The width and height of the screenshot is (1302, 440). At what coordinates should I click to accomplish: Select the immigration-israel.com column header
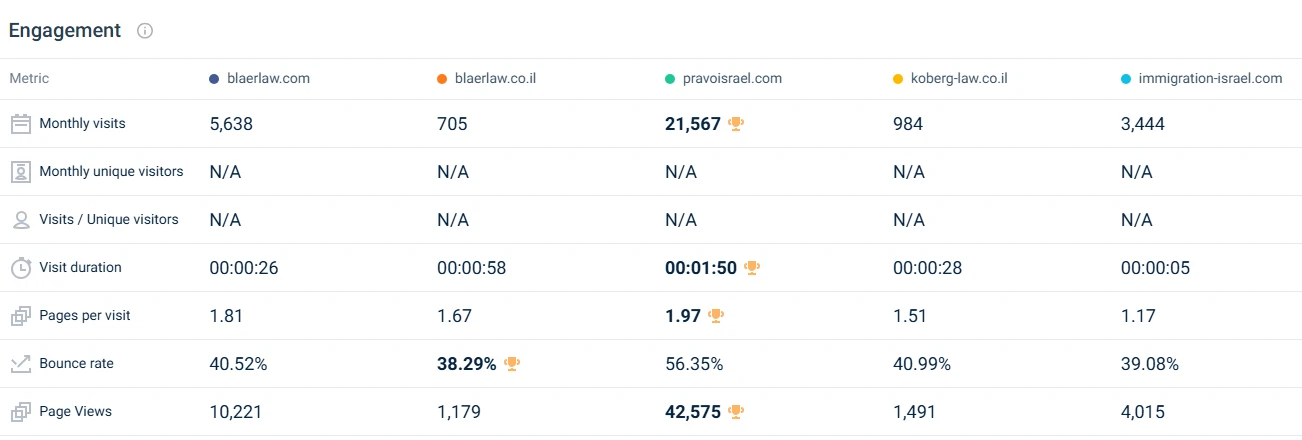coord(1210,79)
